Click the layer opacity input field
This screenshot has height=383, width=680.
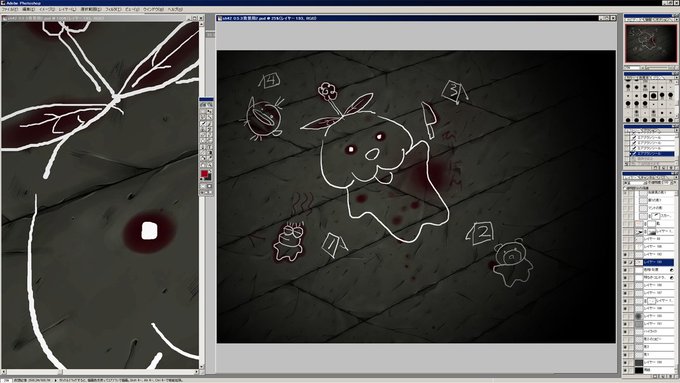(666, 183)
